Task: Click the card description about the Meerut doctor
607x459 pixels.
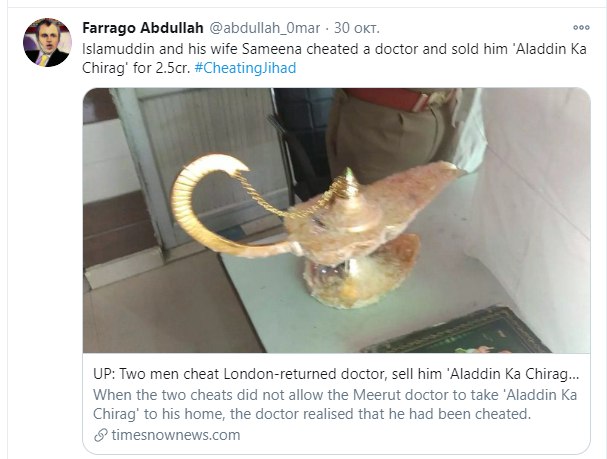Action: coord(335,404)
